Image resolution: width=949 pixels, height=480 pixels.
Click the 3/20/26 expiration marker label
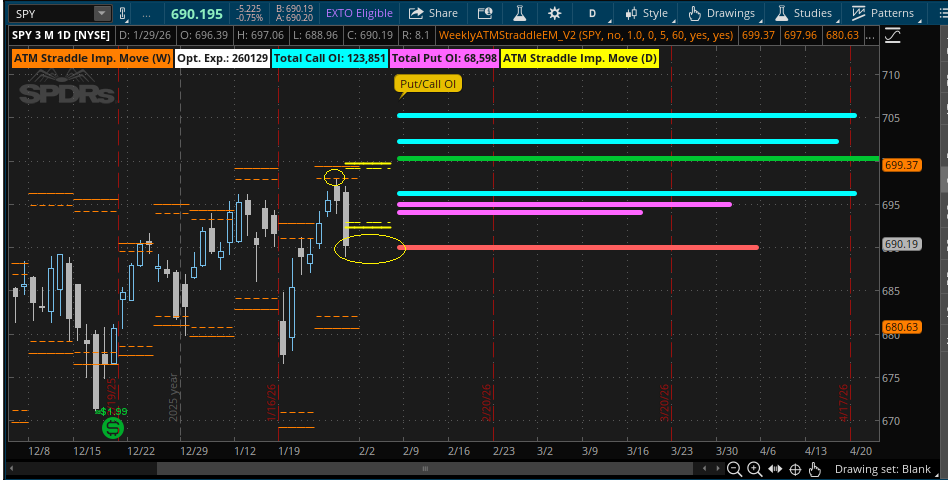tap(665, 403)
